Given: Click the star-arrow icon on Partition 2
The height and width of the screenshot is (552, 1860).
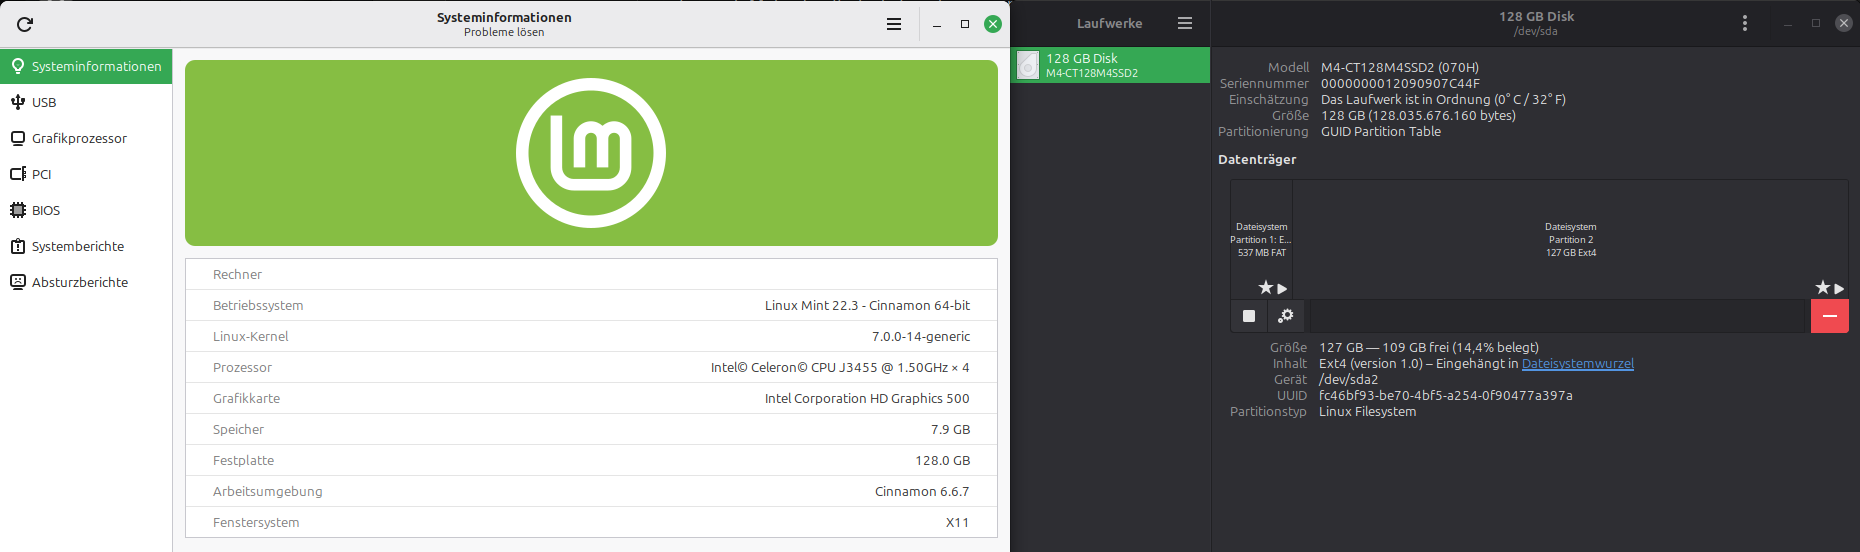Looking at the screenshot, I should (1829, 288).
